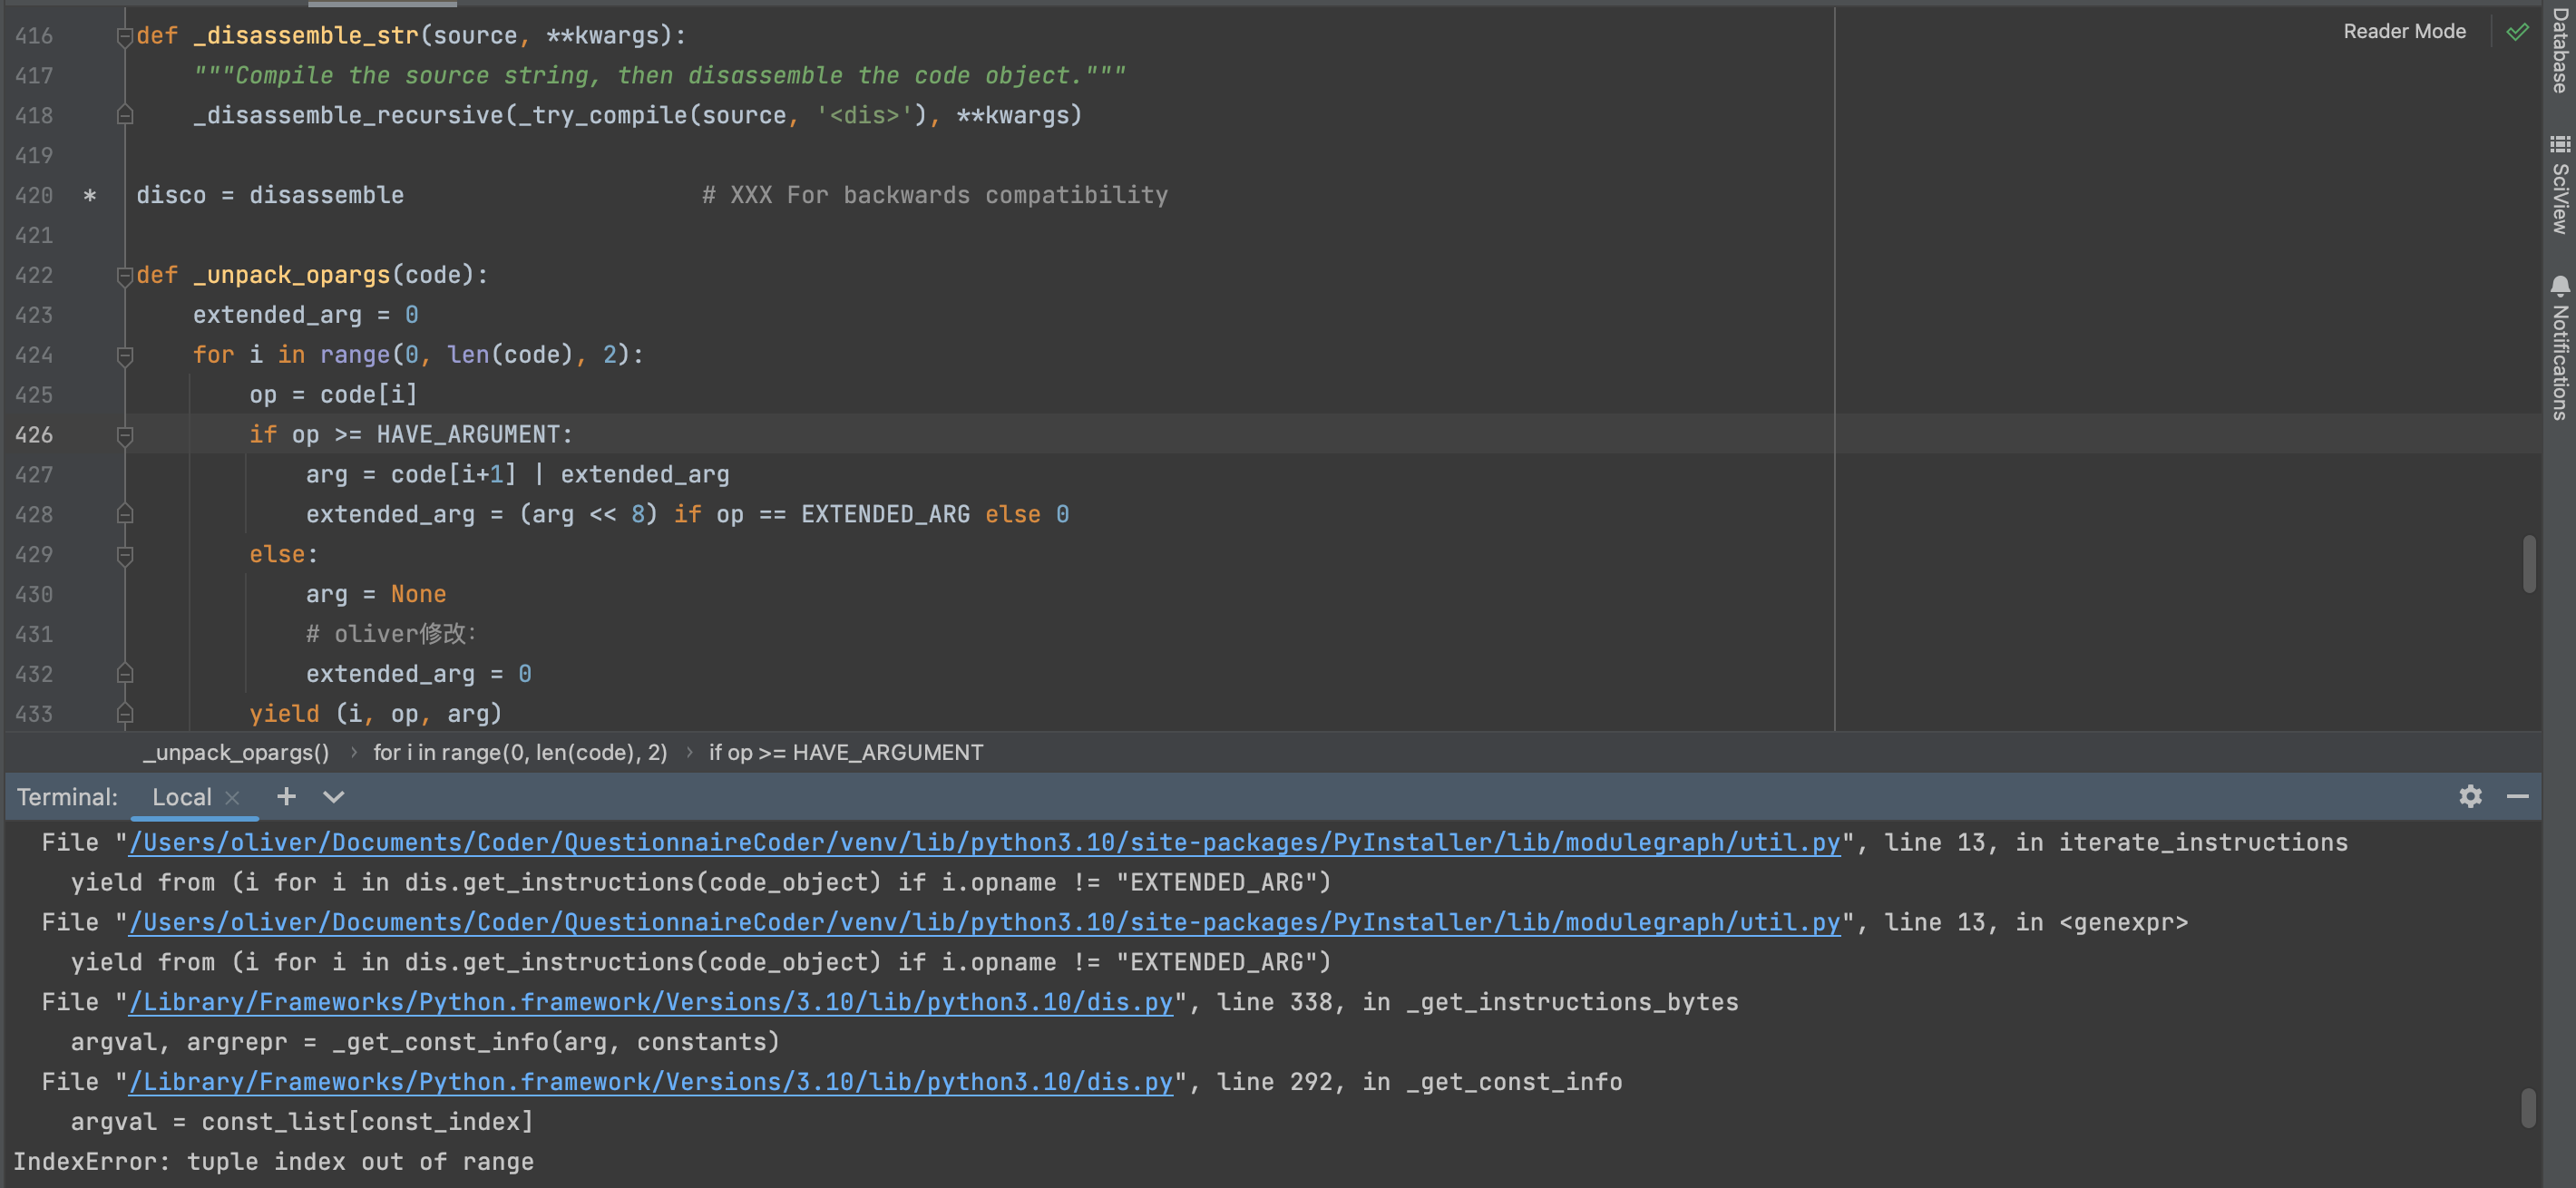Open terminal settings with the gear icon
Viewport: 2576px width, 1188px height.
[x=2470, y=797]
